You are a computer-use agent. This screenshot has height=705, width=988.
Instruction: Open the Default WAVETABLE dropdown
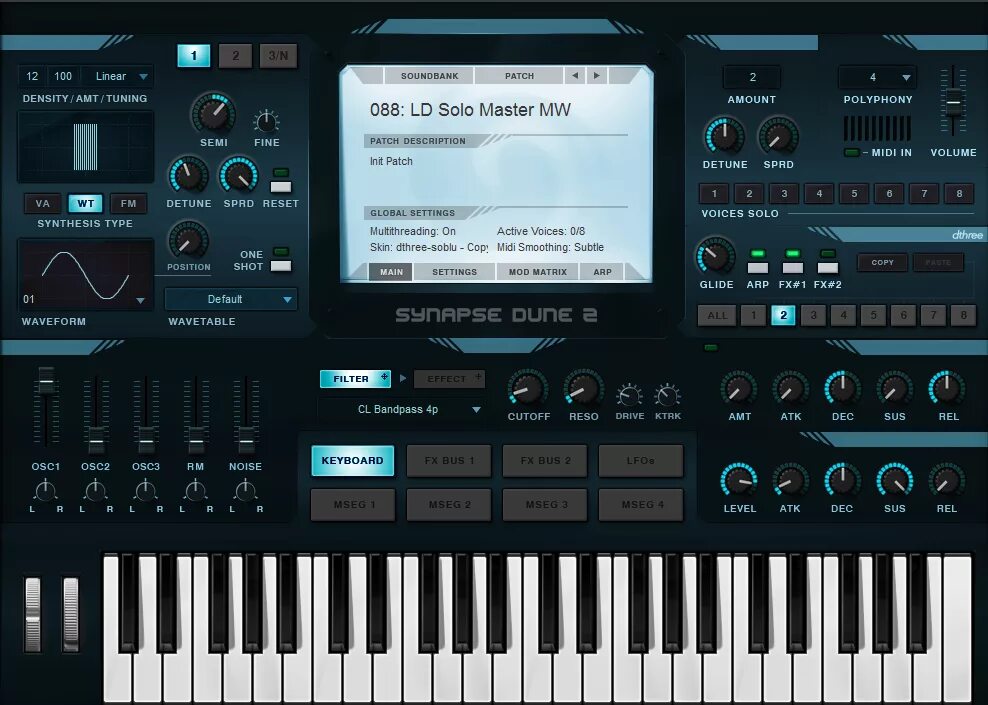pos(231,299)
